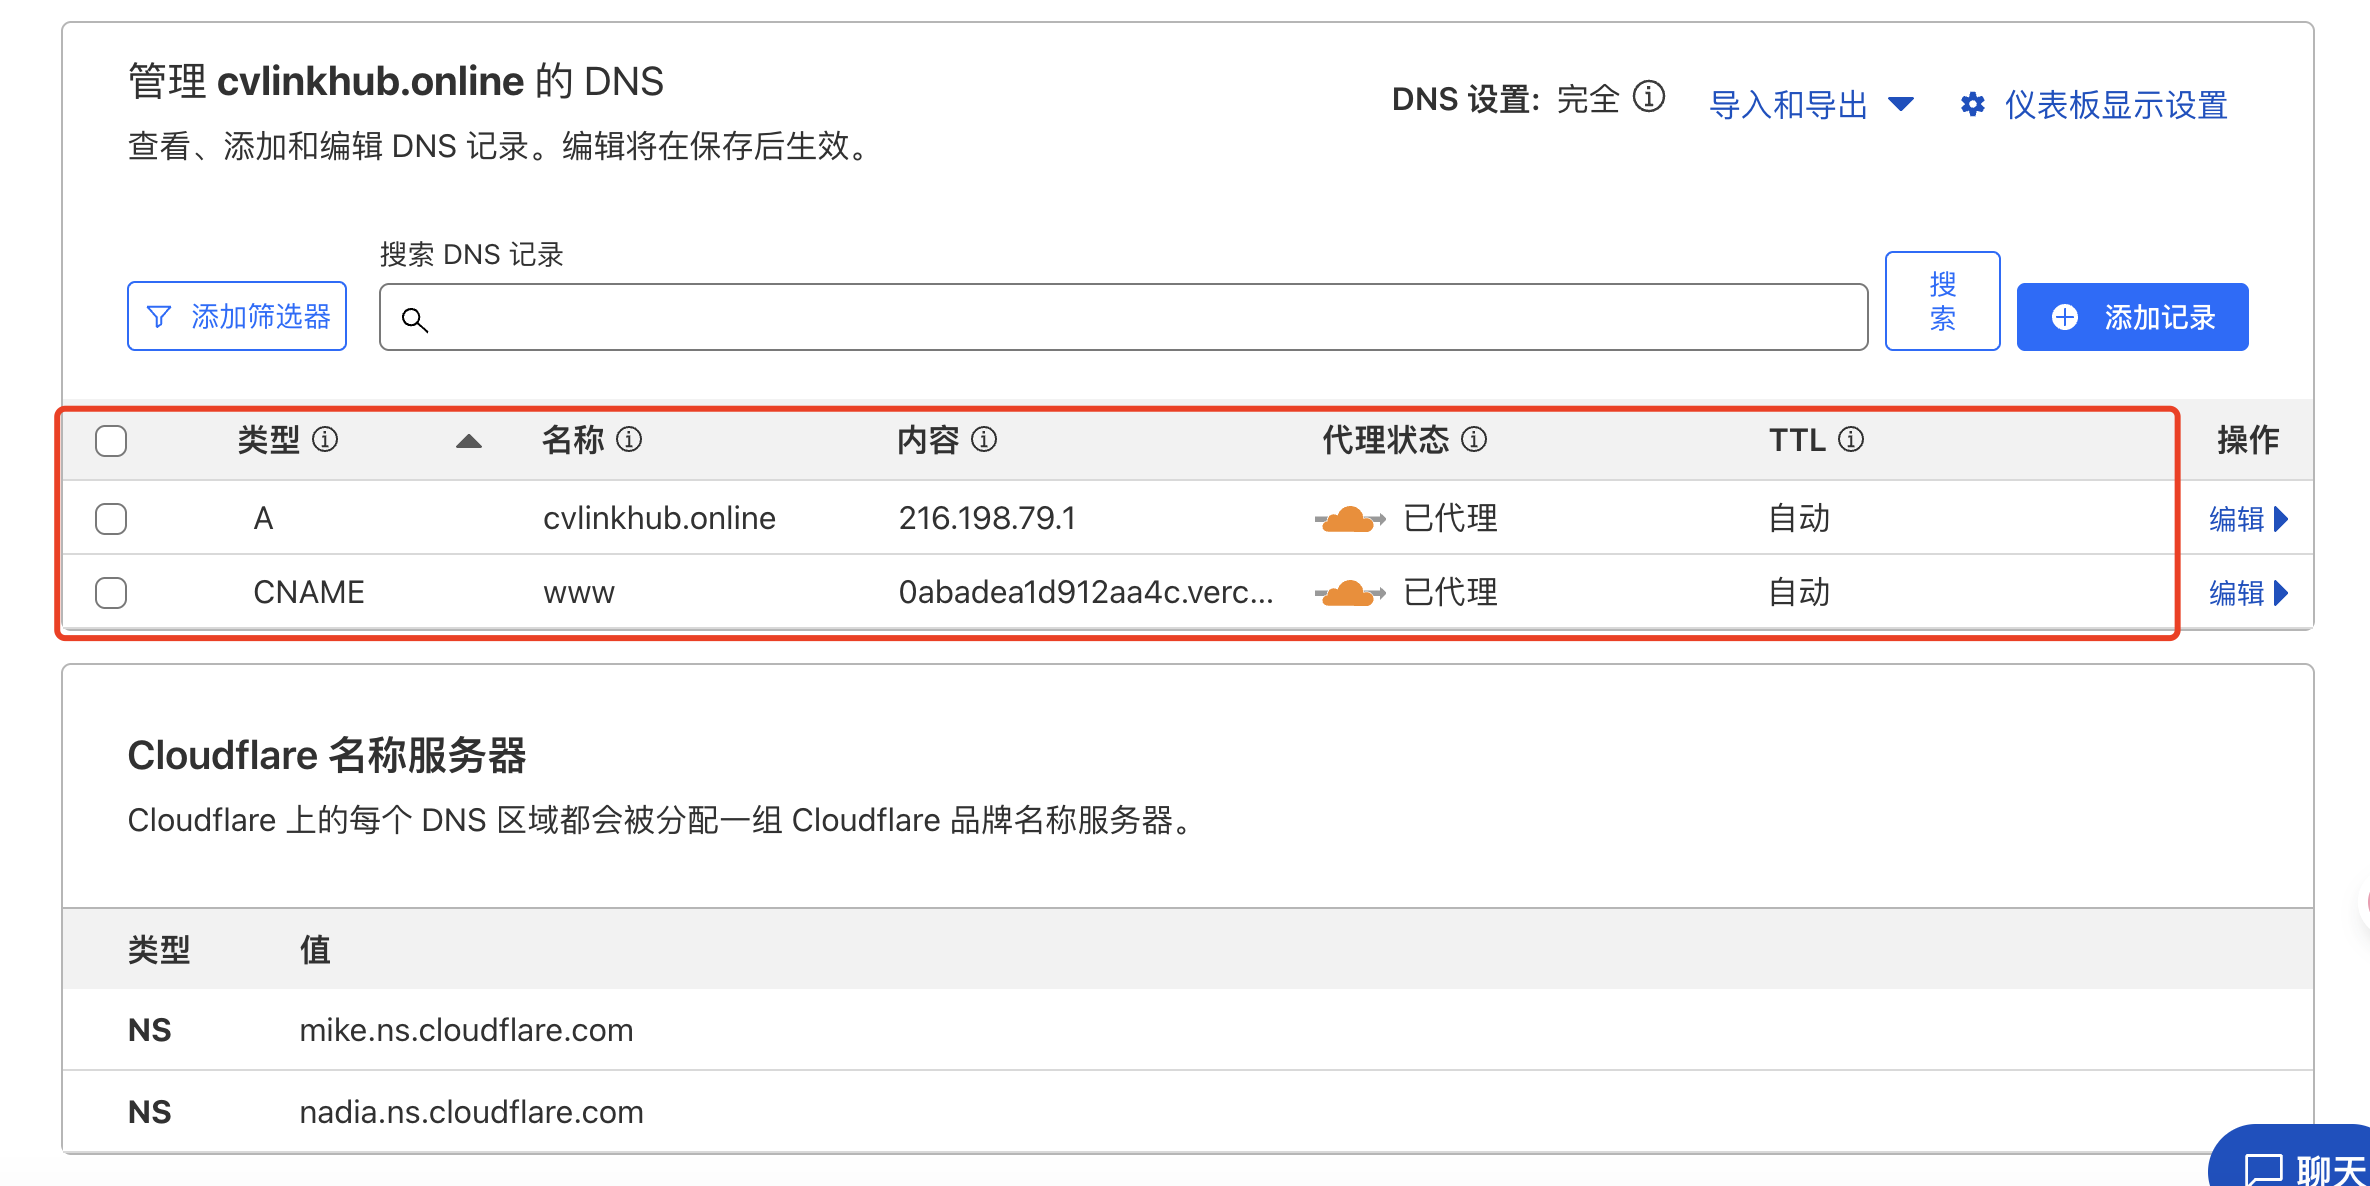This screenshot has width=2370, height=1186.
Task: Expand 编辑 for the cvlinkhub.online A record
Action: click(x=2248, y=518)
